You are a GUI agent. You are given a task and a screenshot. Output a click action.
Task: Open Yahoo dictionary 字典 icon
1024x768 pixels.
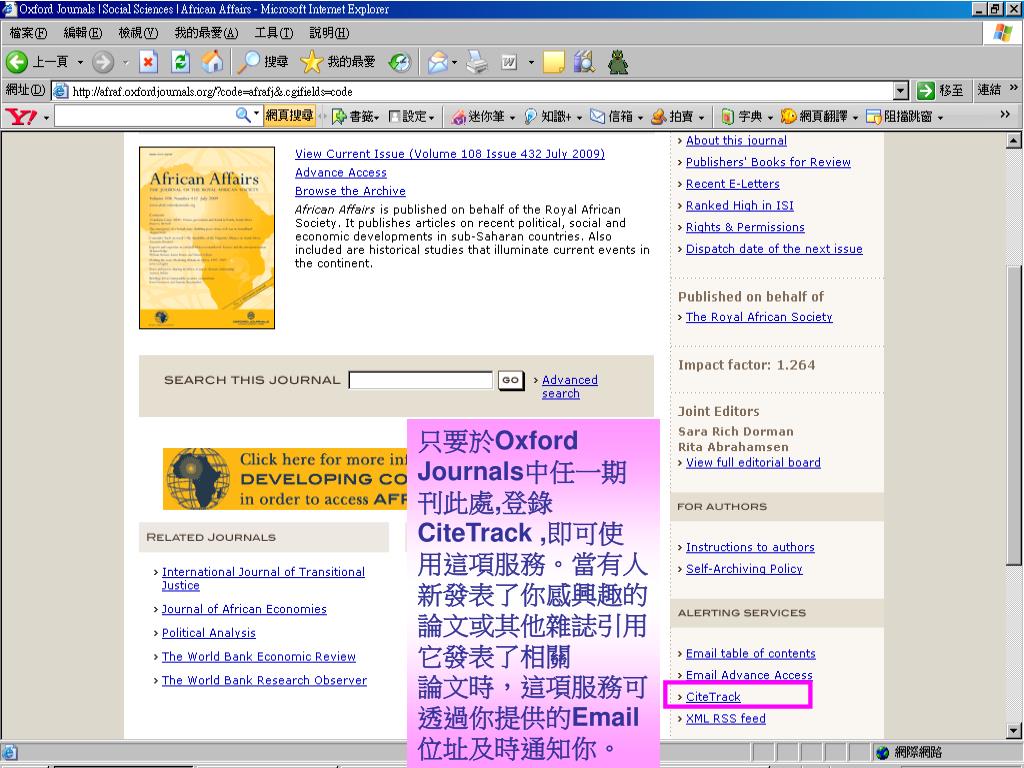[x=728, y=116]
